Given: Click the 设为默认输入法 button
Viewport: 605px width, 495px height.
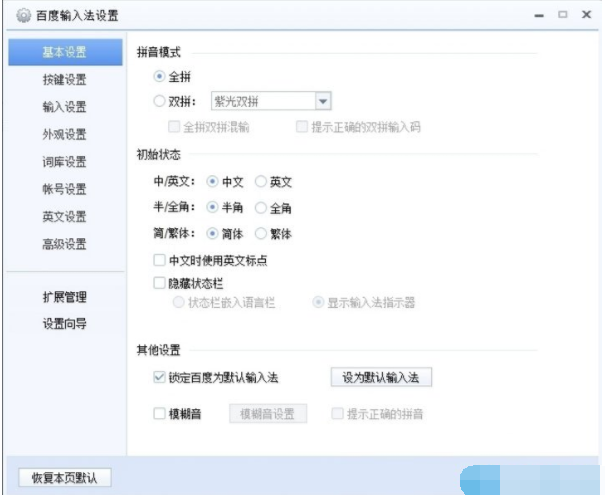Looking at the screenshot, I should click(380, 377).
